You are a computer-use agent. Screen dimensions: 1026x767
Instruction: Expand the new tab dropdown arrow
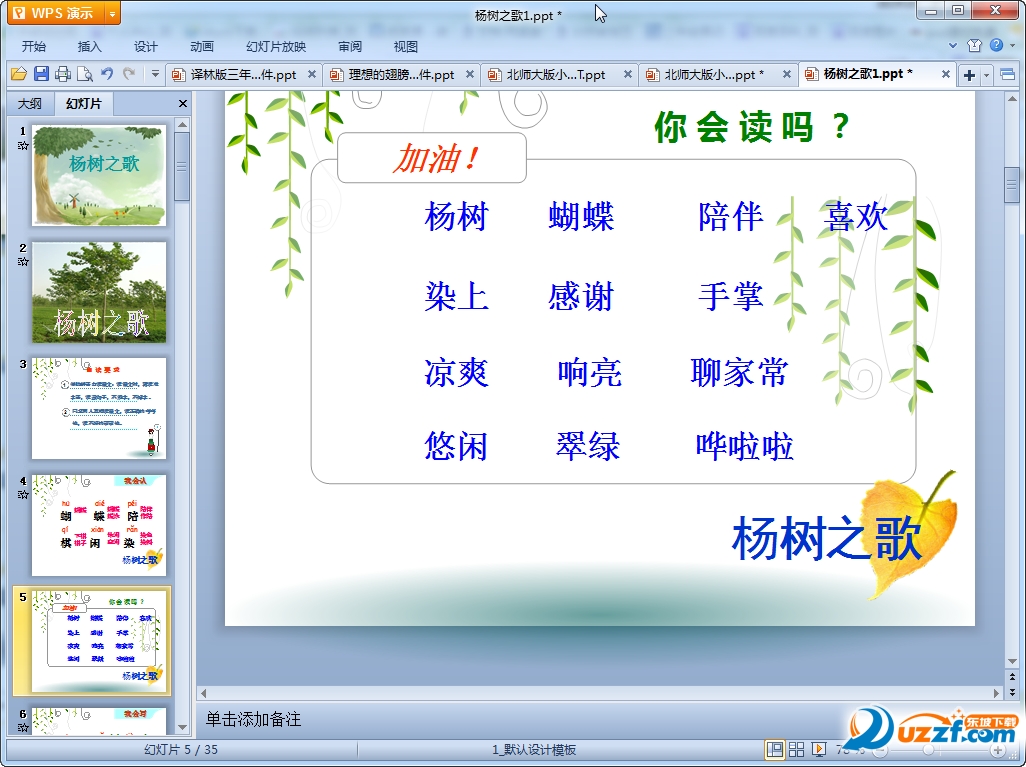click(x=987, y=75)
